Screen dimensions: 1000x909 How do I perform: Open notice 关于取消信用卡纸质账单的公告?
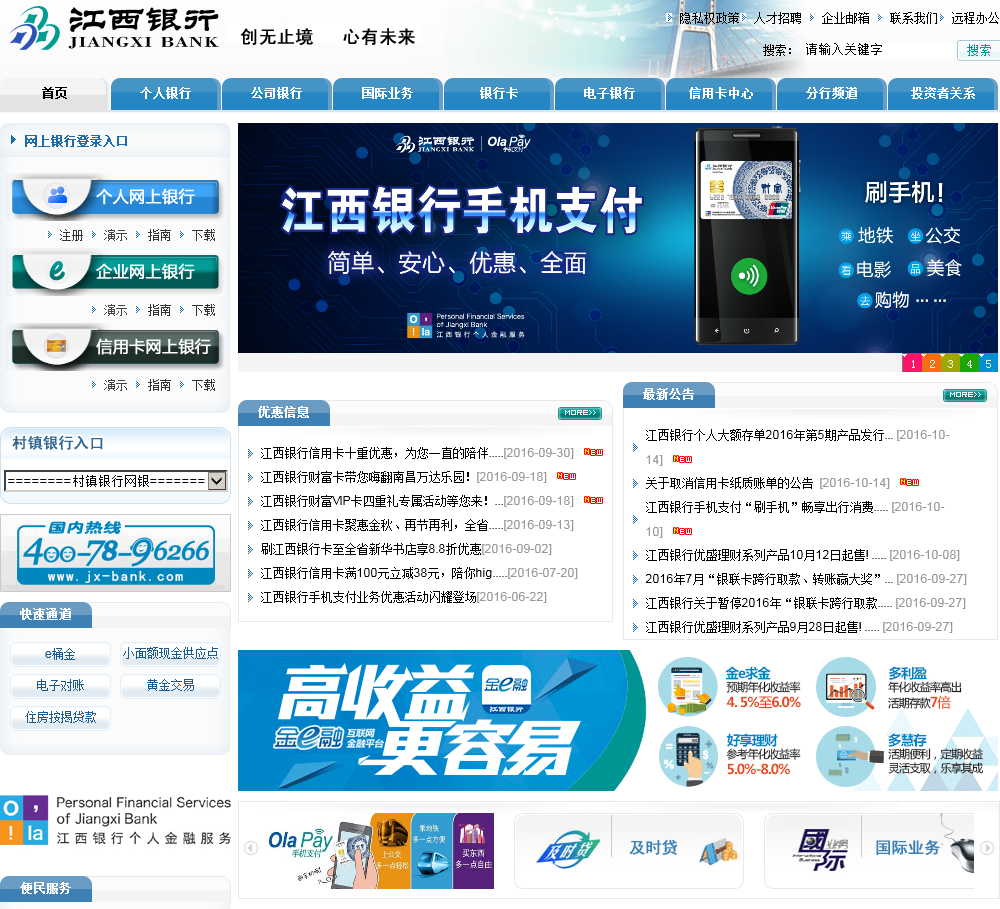click(x=729, y=483)
